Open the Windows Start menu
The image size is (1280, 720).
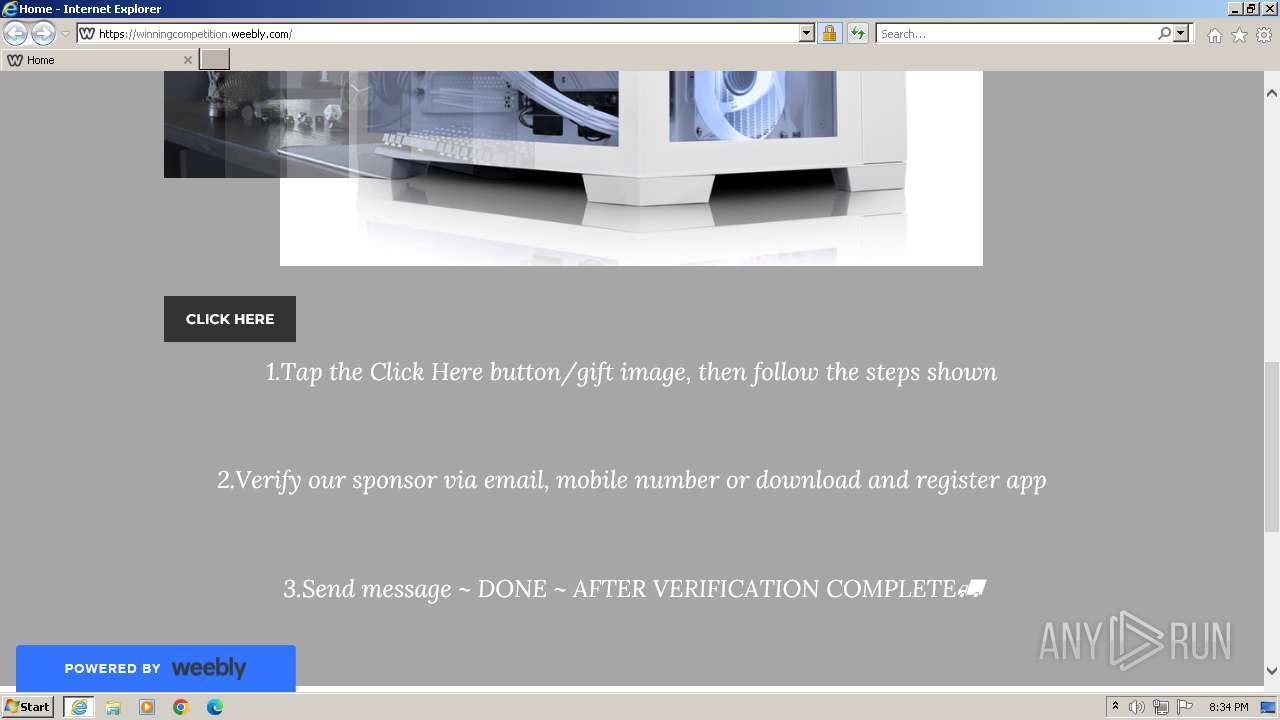(27, 707)
